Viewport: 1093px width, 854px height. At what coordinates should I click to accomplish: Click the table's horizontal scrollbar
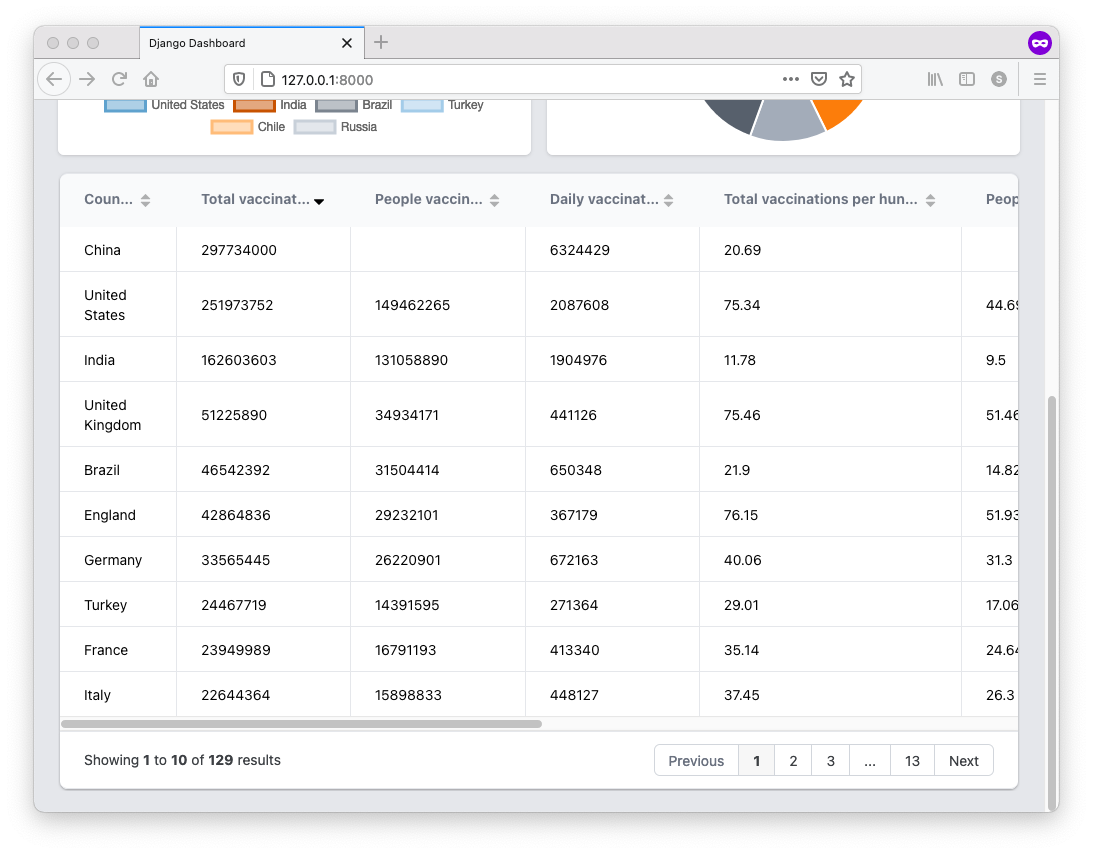pyautogui.click(x=301, y=723)
